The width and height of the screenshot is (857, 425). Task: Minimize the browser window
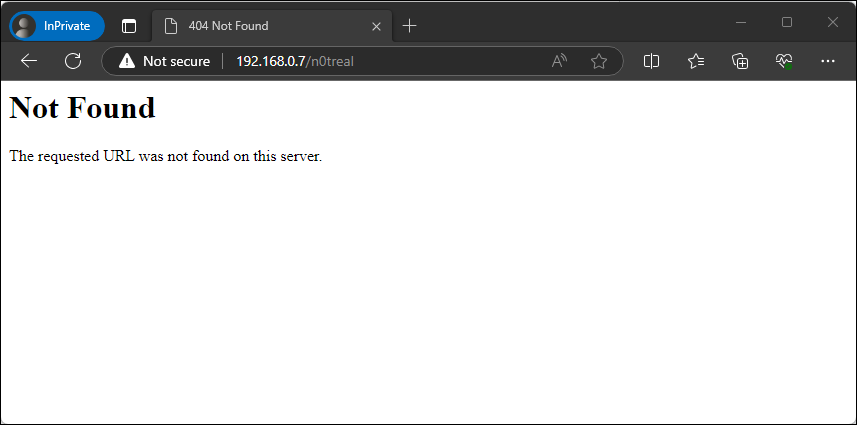click(741, 22)
